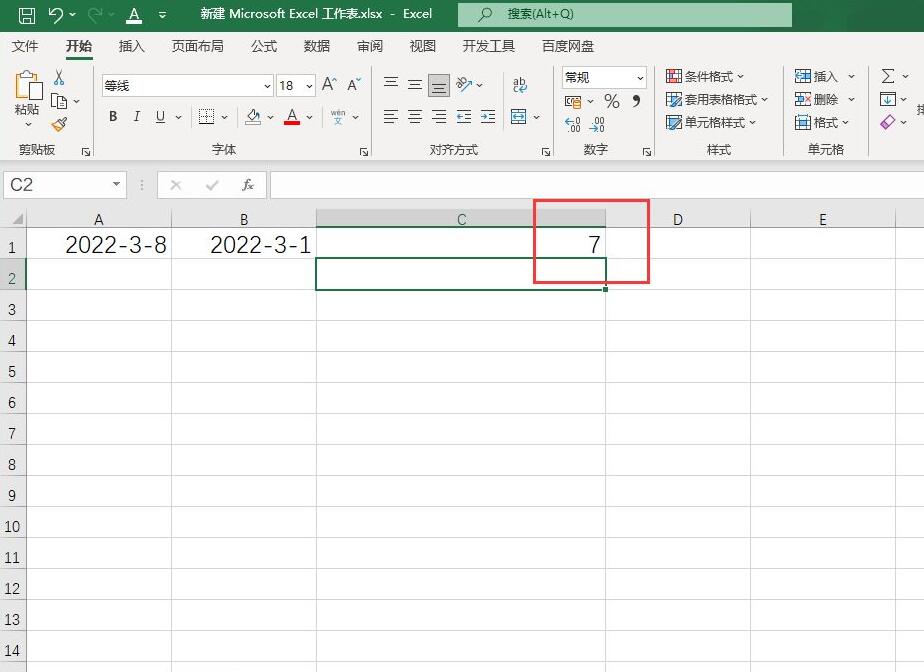The image size is (924, 672).
Task: Click the Merge and Center icon
Action: (518, 117)
